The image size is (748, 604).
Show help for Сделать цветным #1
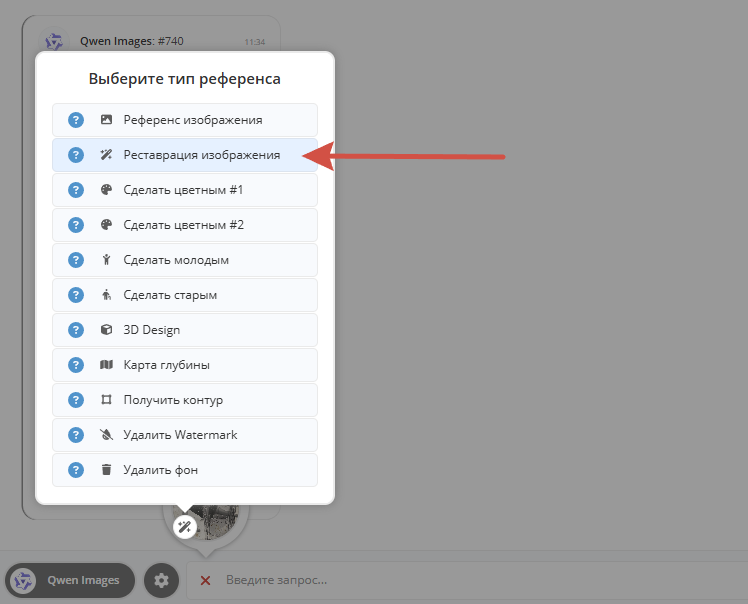click(x=76, y=190)
